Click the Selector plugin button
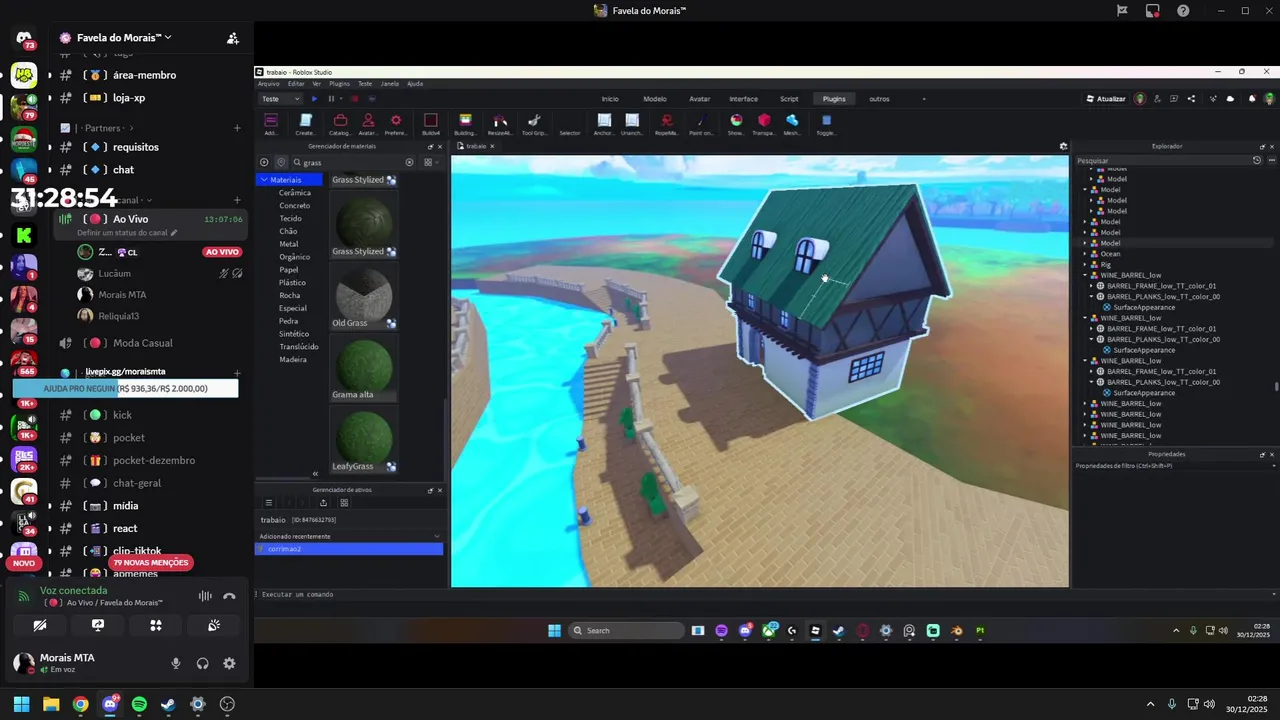The height and width of the screenshot is (720, 1280). point(569,124)
